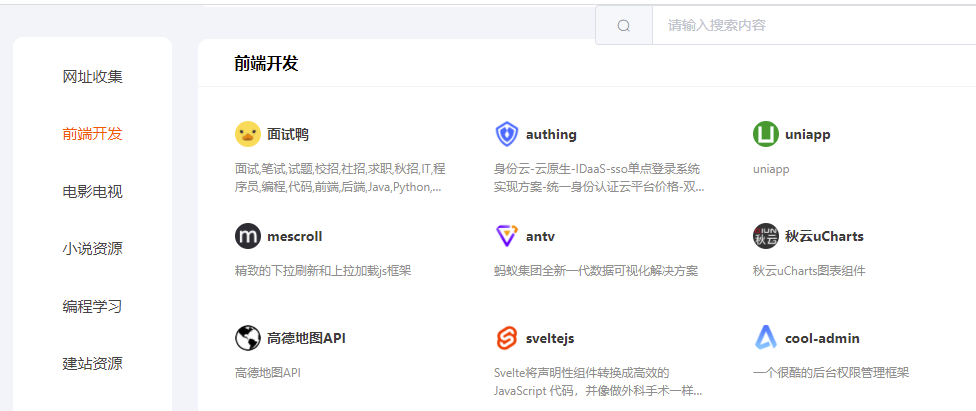
Task: Click 精致的下拉刷新和上拉加载js框架 description
Action: coord(323,271)
